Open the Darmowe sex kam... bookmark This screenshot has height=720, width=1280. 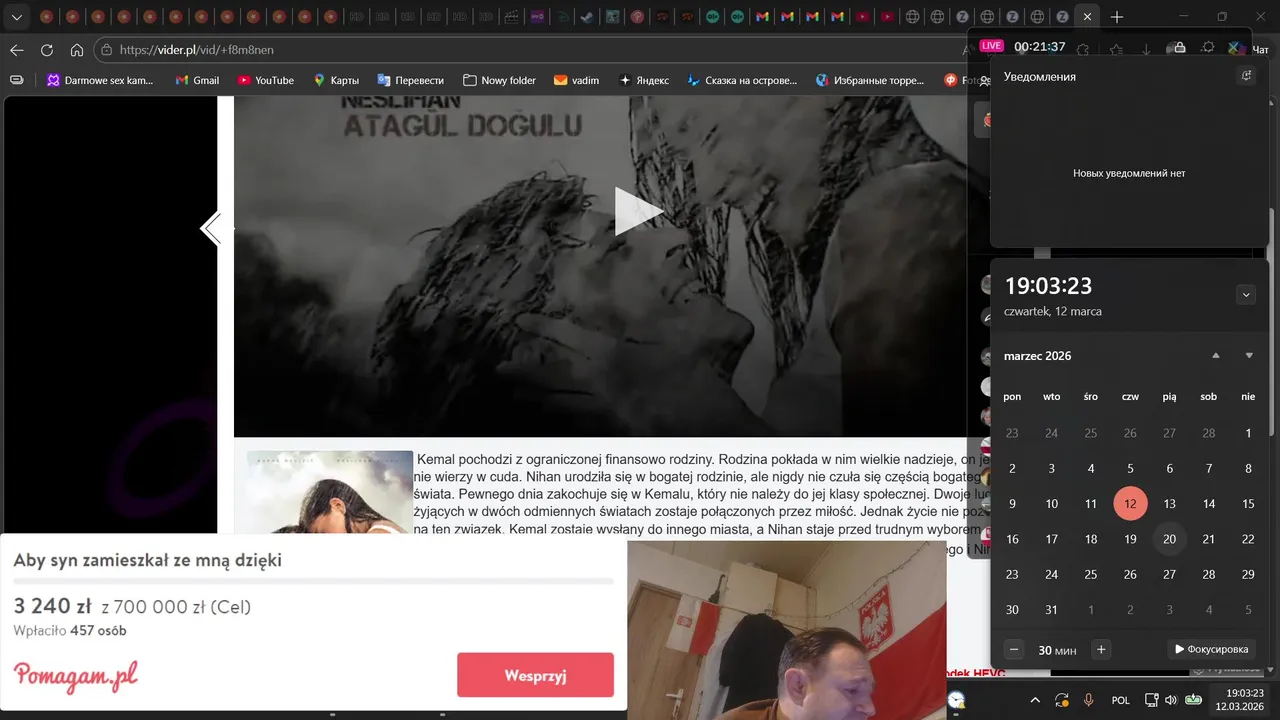click(x=100, y=80)
